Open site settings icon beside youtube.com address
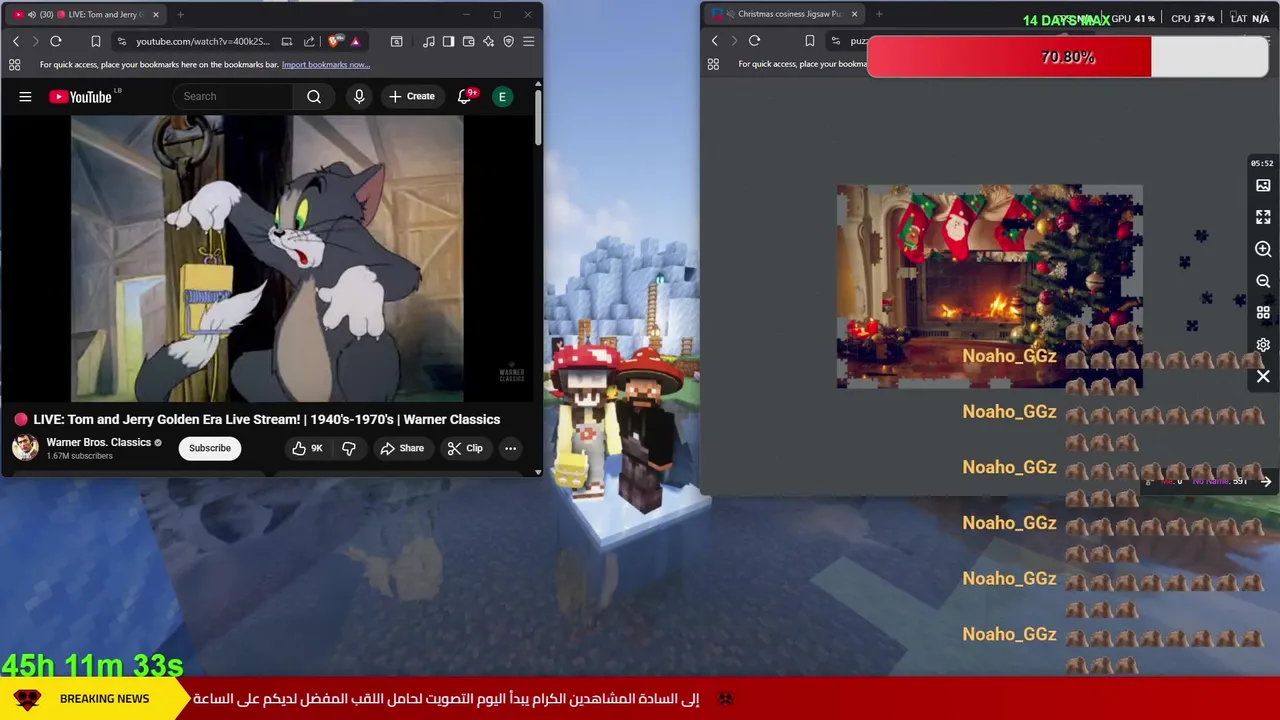The width and height of the screenshot is (1280, 720). (x=121, y=41)
